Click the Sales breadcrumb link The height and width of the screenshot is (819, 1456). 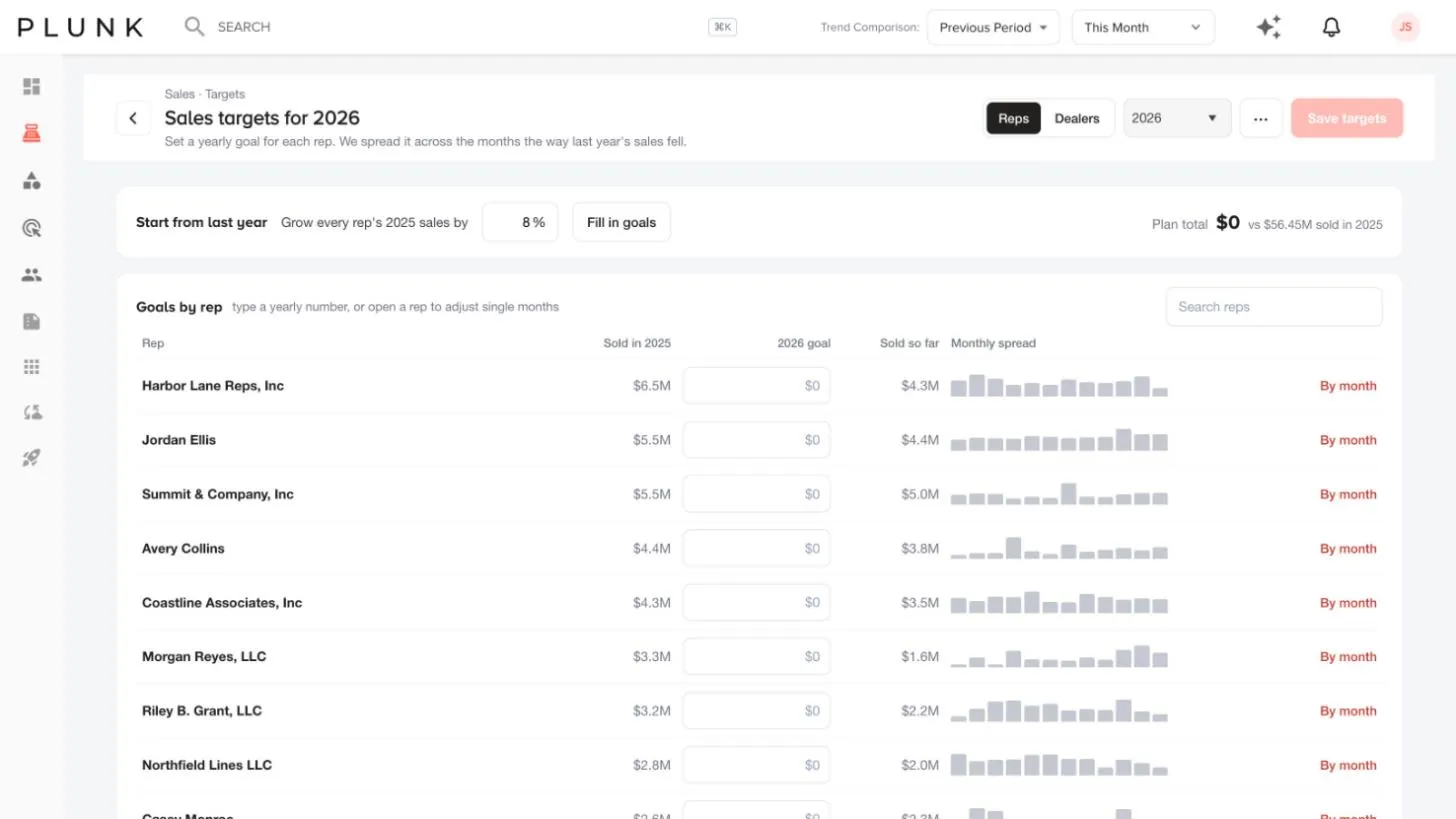point(180,94)
